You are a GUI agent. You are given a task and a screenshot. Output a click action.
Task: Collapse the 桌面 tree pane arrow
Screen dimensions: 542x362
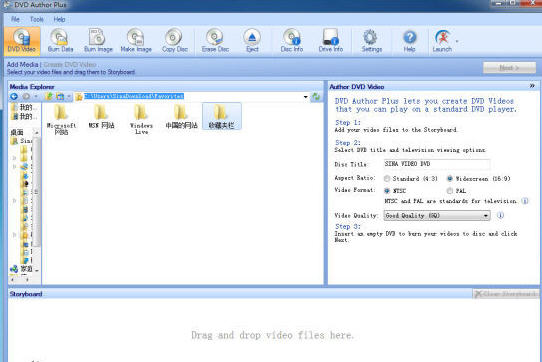37,133
